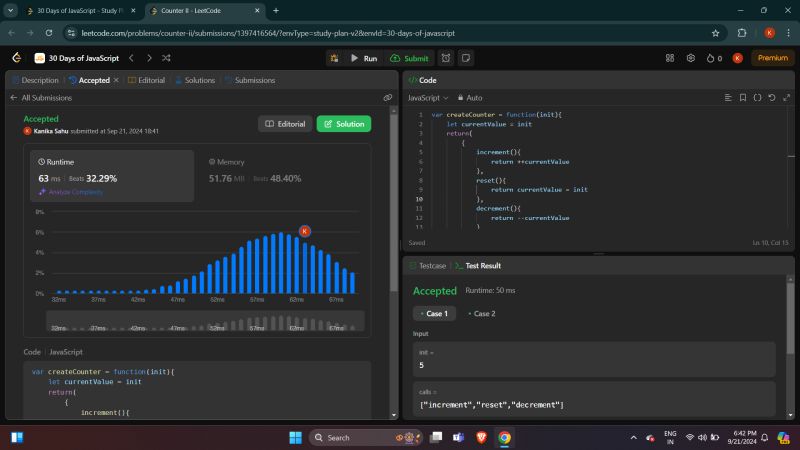800x450 pixels.
Task: Select Case 2 in test results
Action: coord(482,313)
